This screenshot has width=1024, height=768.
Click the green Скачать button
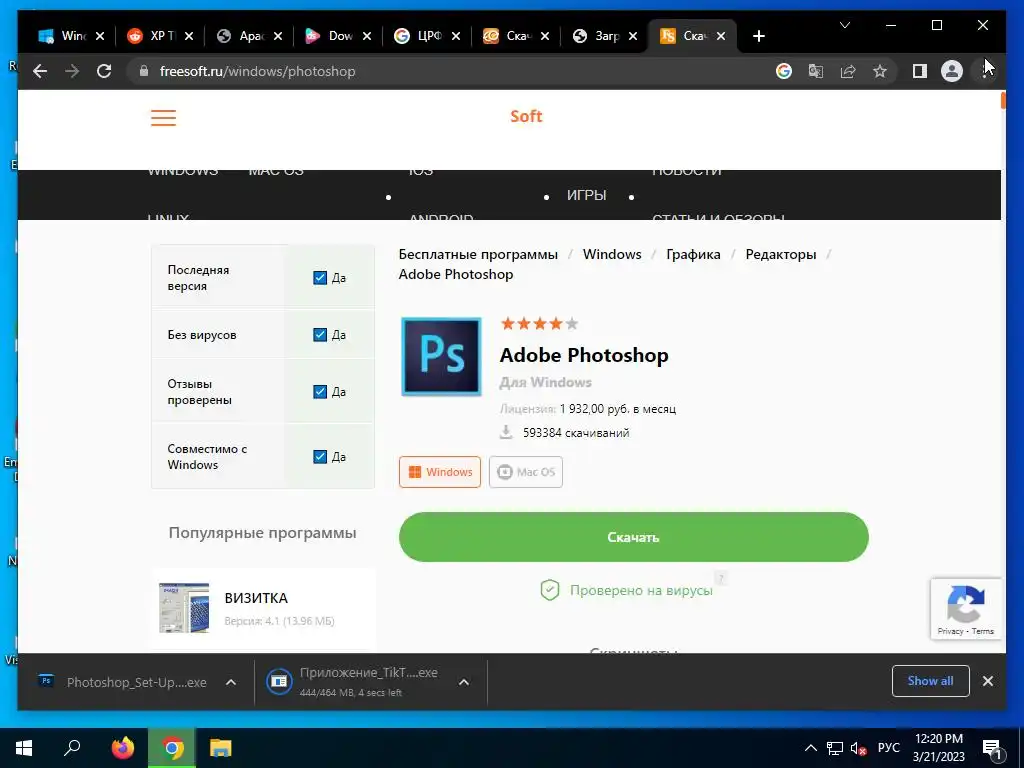click(633, 537)
